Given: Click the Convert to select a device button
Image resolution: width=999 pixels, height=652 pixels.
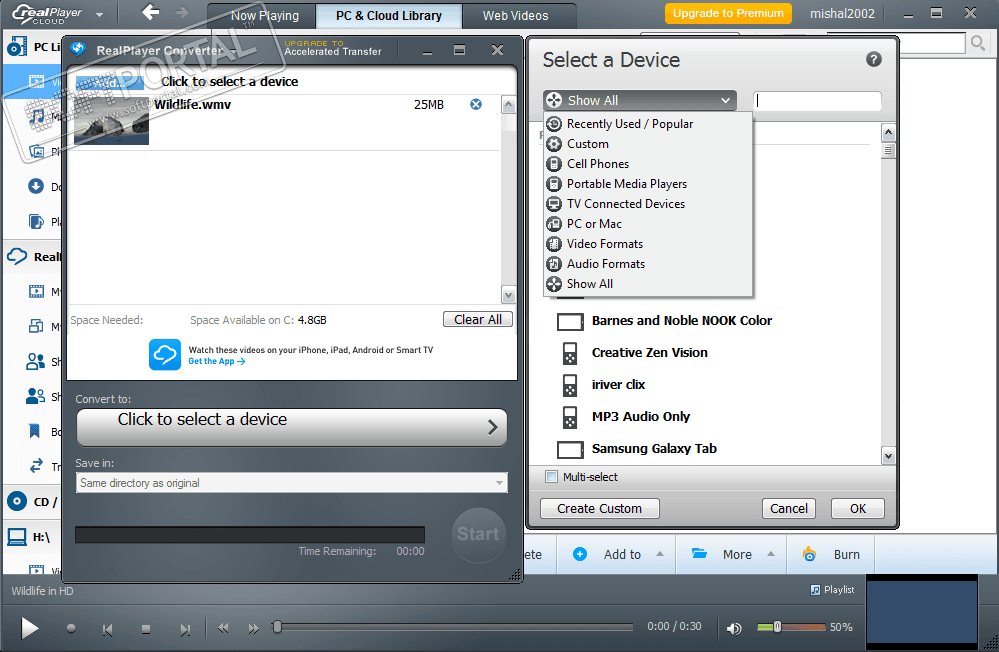Looking at the screenshot, I should [292, 427].
